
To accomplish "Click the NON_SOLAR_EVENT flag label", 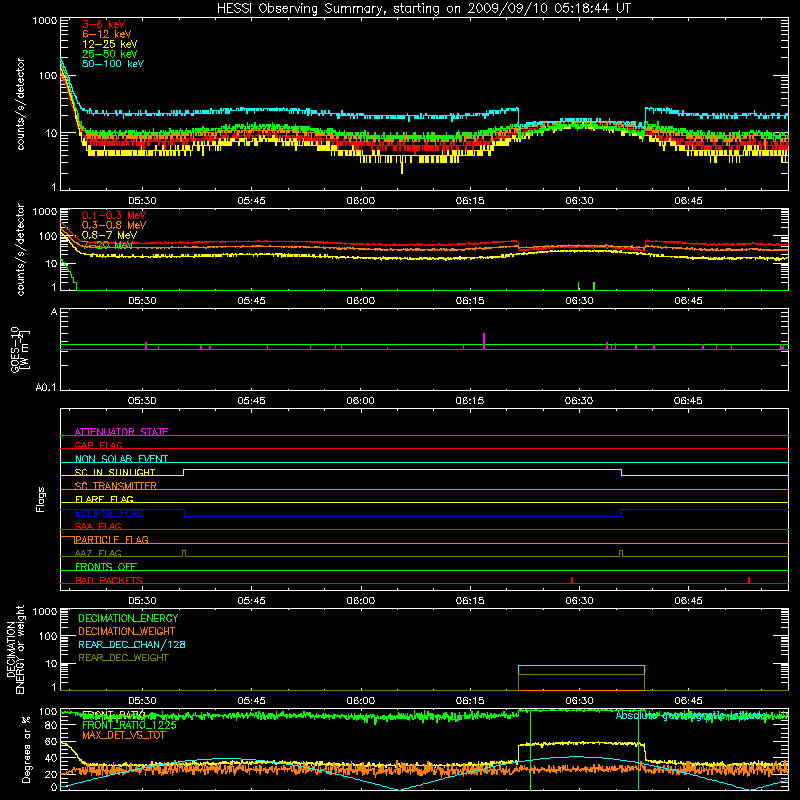I will click(x=121, y=459).
